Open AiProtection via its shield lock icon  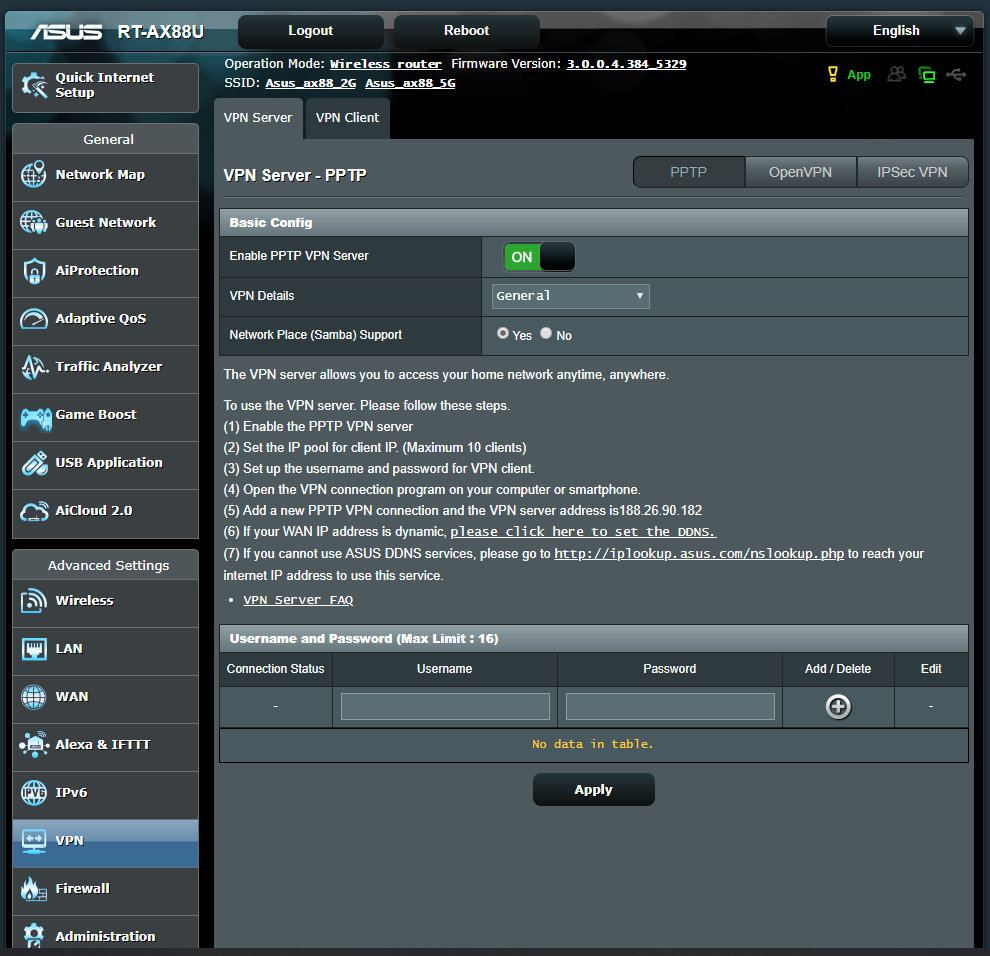coord(34,271)
